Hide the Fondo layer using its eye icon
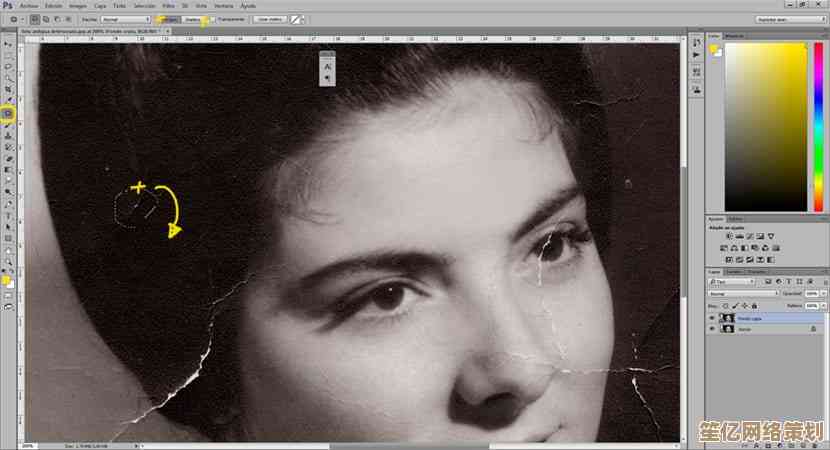 coord(712,328)
